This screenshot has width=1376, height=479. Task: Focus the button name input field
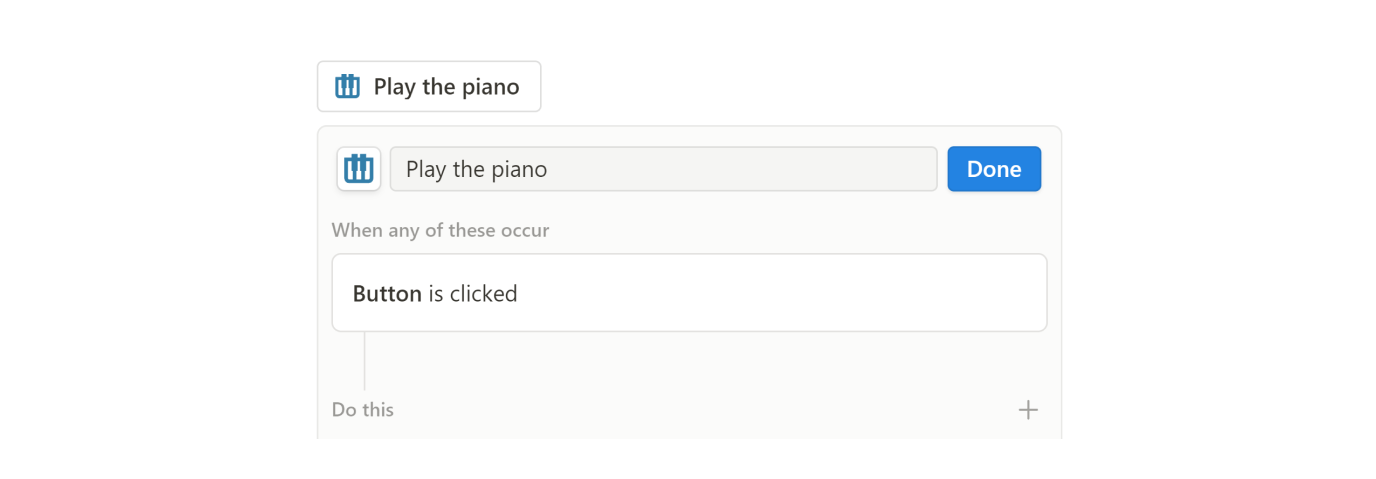click(663, 169)
